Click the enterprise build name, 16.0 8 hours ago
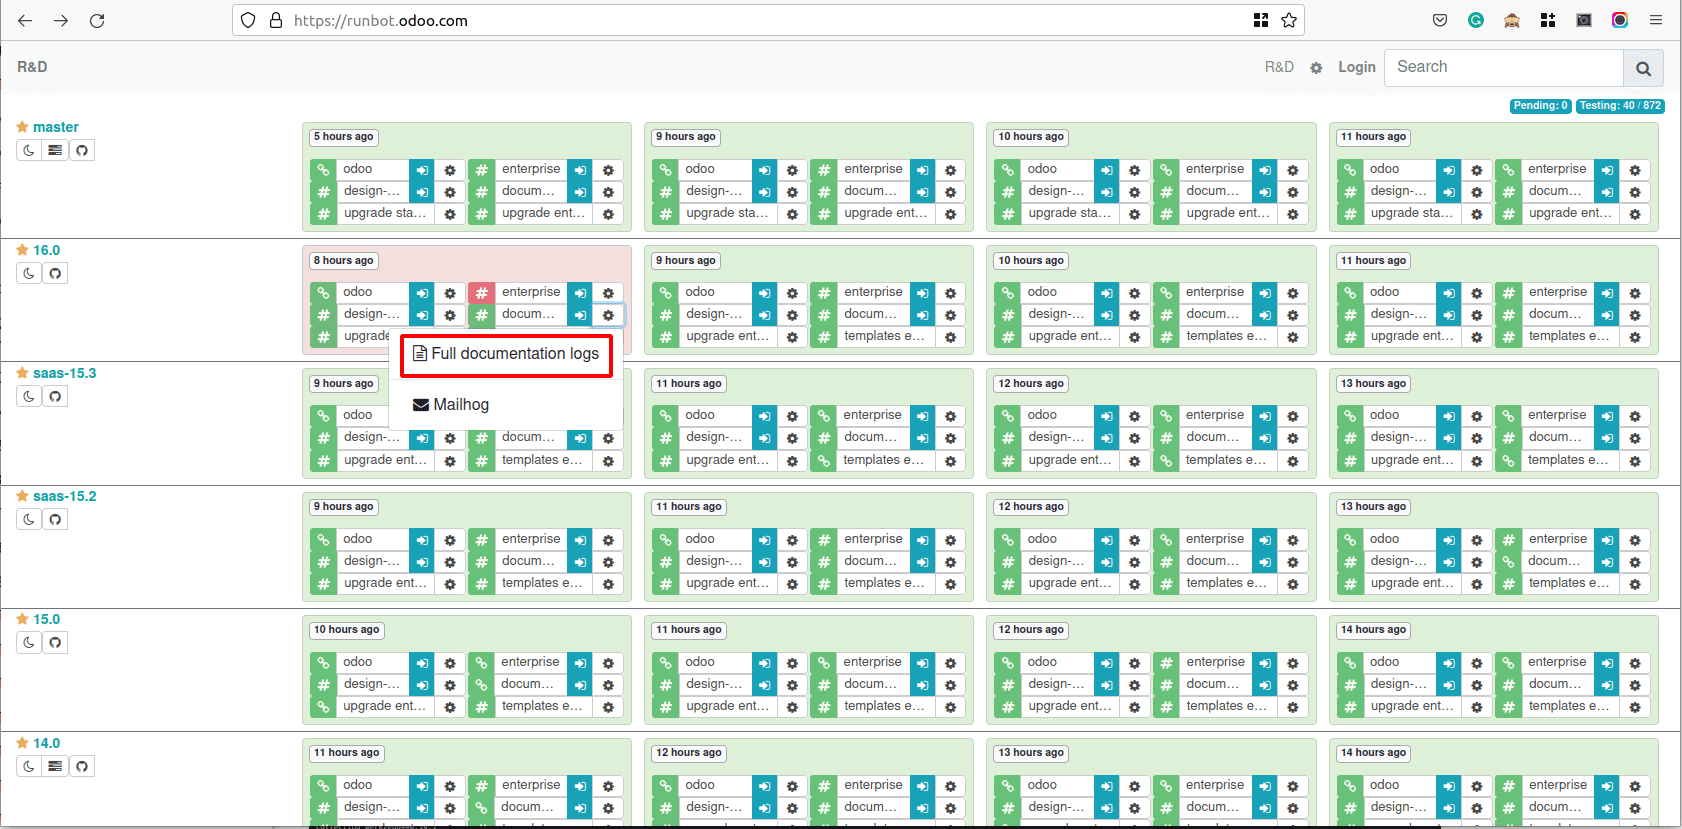The width and height of the screenshot is (1682, 829). click(531, 292)
